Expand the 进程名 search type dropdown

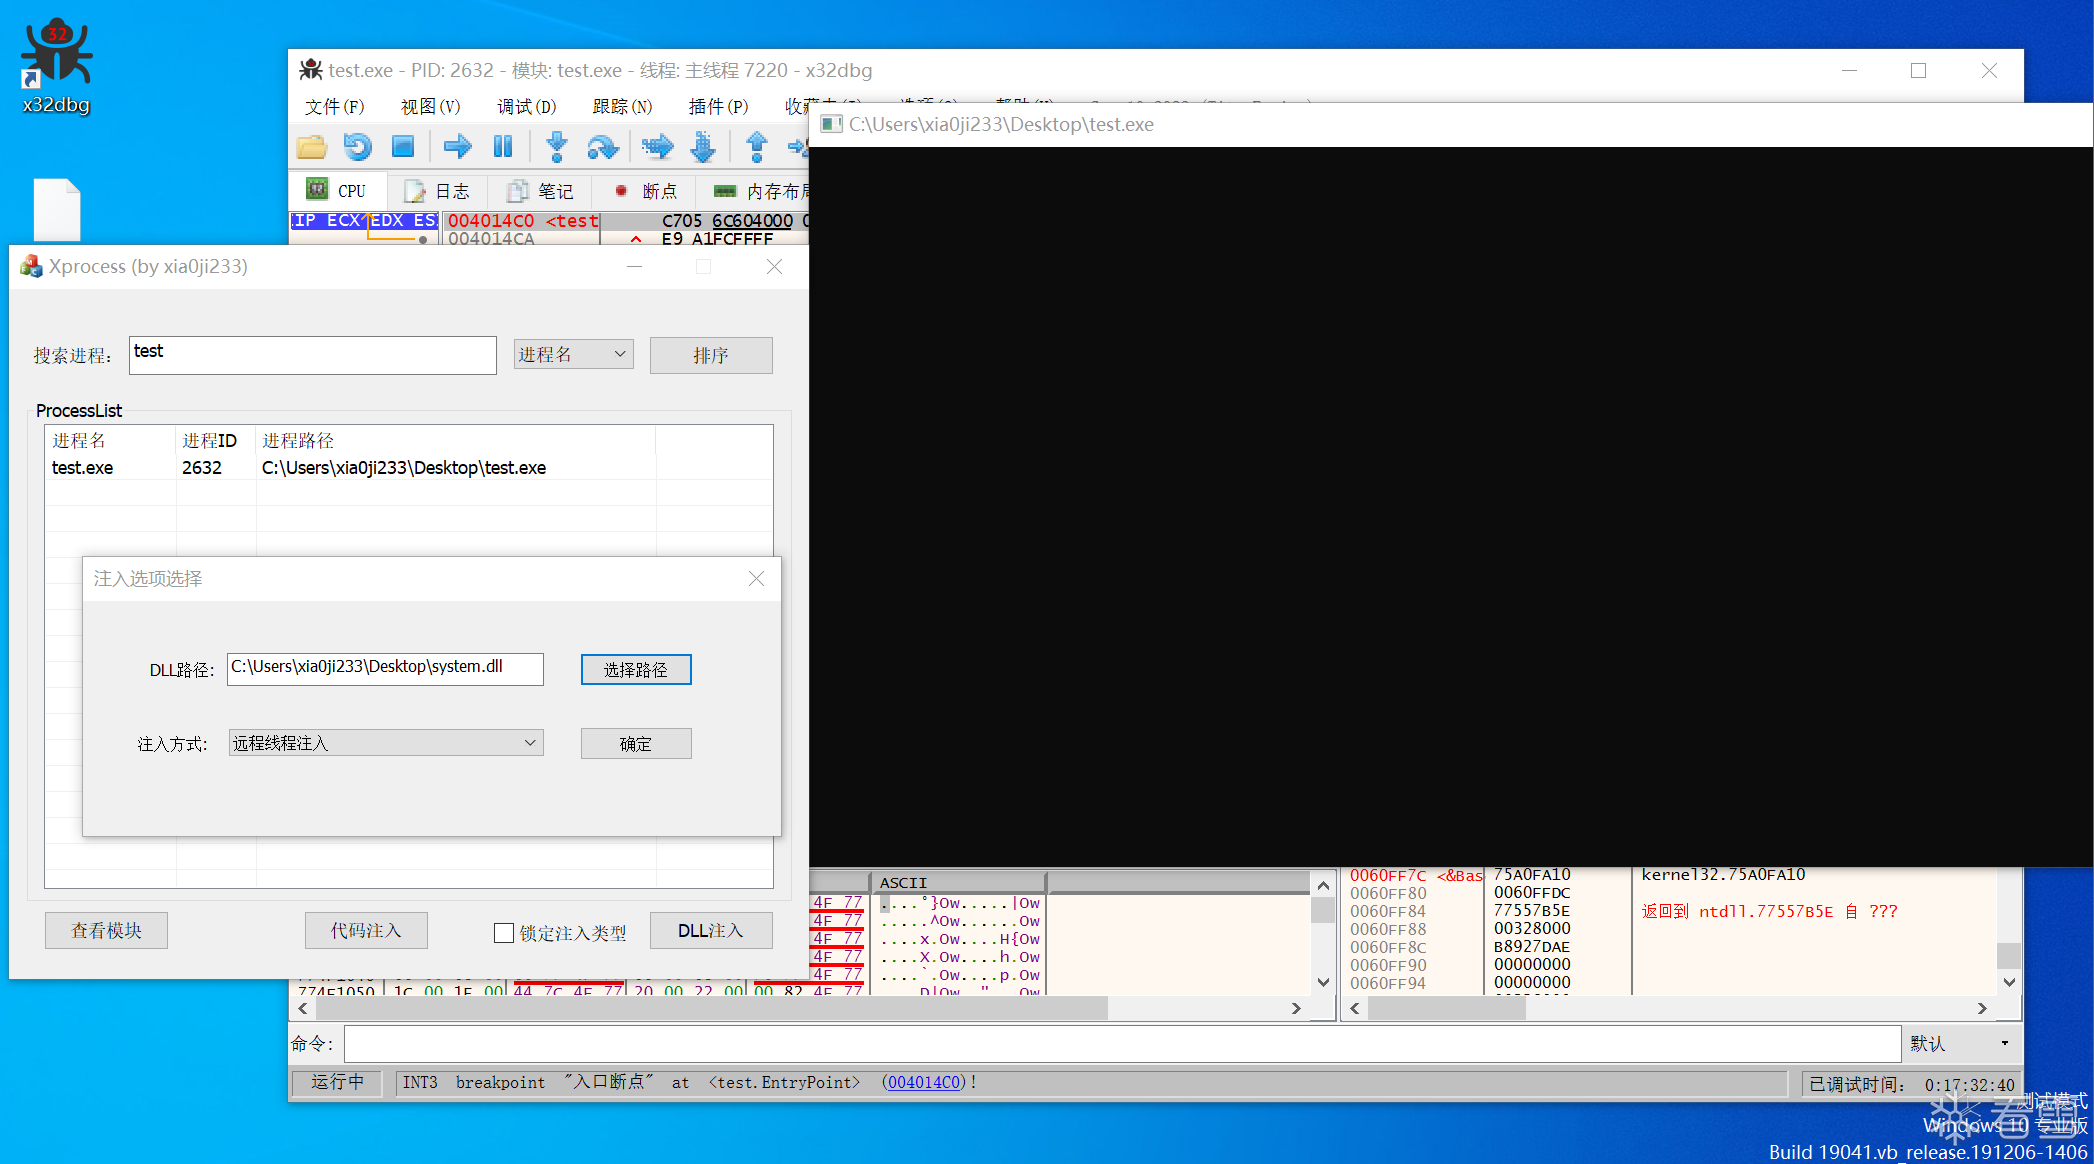(573, 354)
